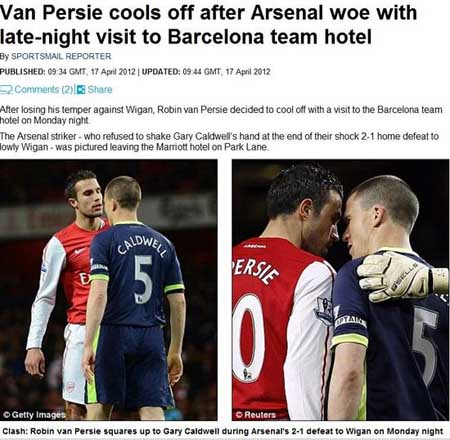Select the Clash photo caption text
450x440 pixels.
click(x=223, y=431)
